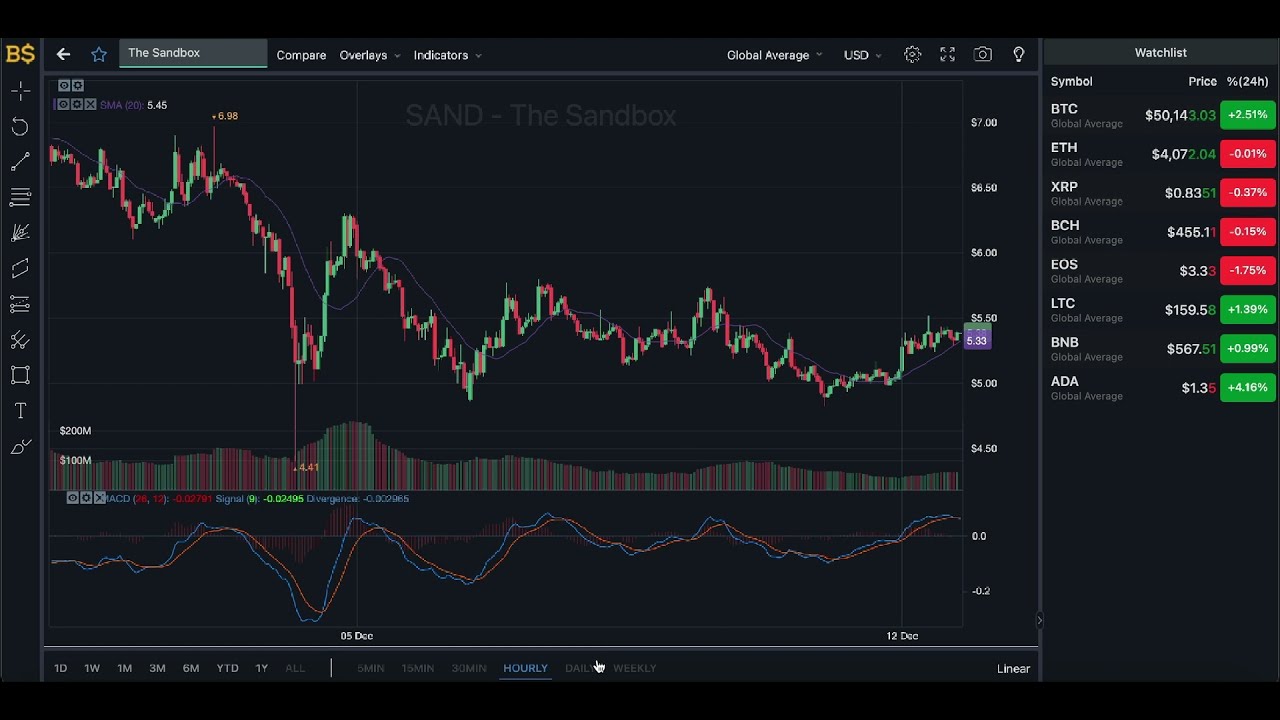Click The Sandbox symbol search field

(x=193, y=53)
